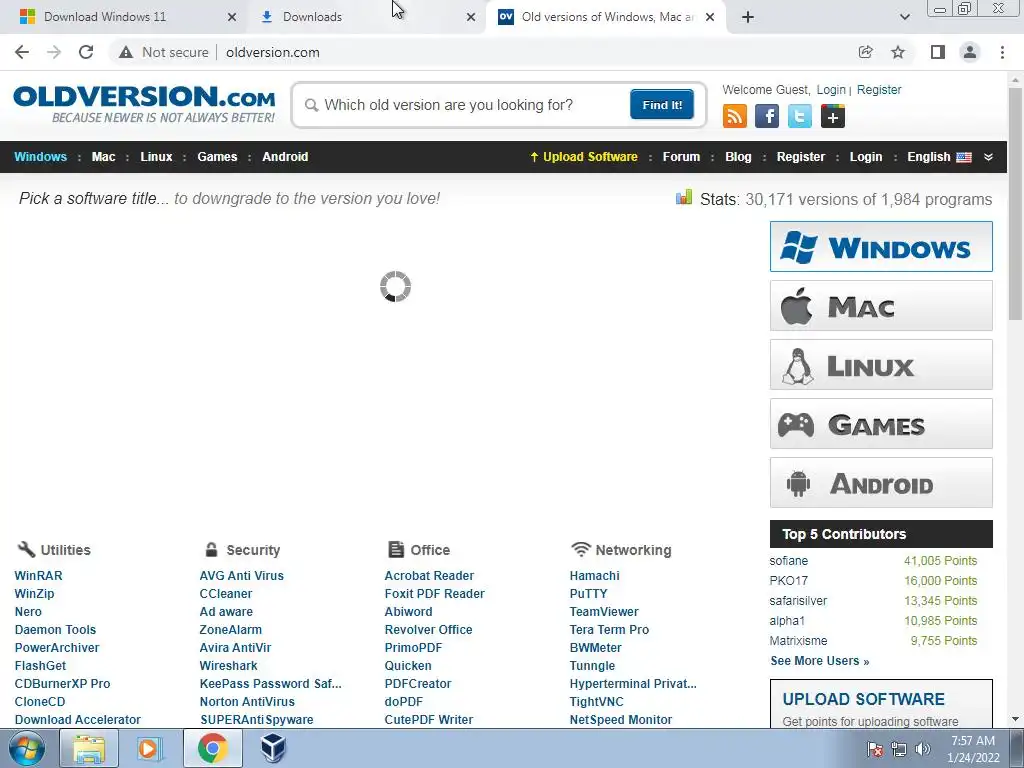
Task: Click Register link beside Welcome Guest
Action: [878, 89]
